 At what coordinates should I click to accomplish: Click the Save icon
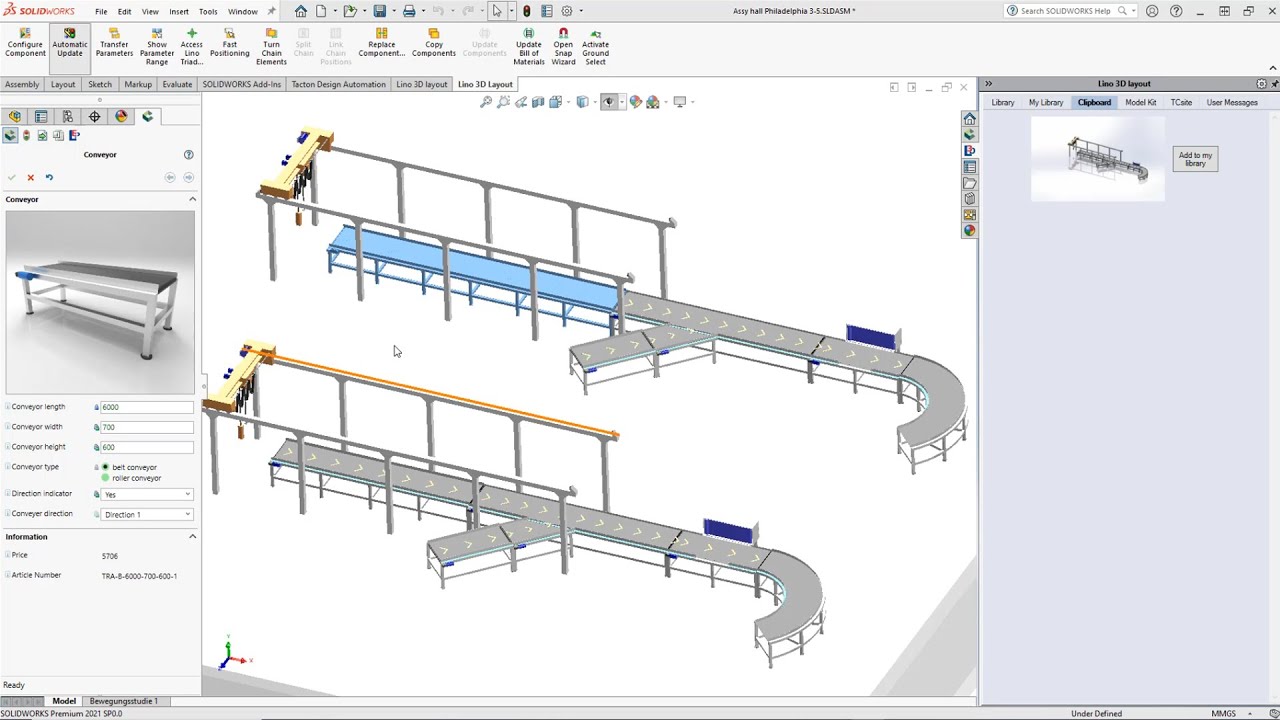click(x=379, y=11)
